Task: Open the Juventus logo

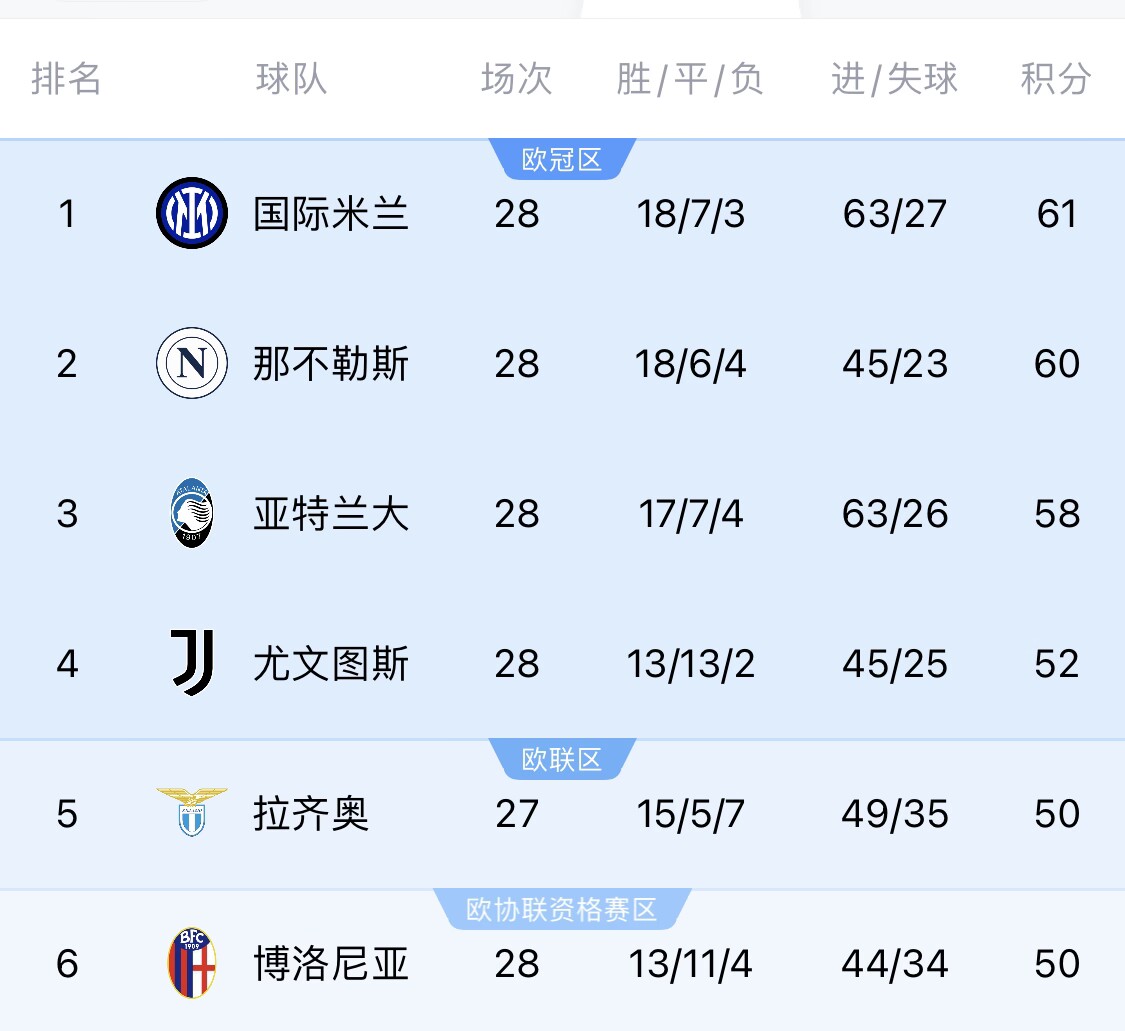Action: (192, 663)
